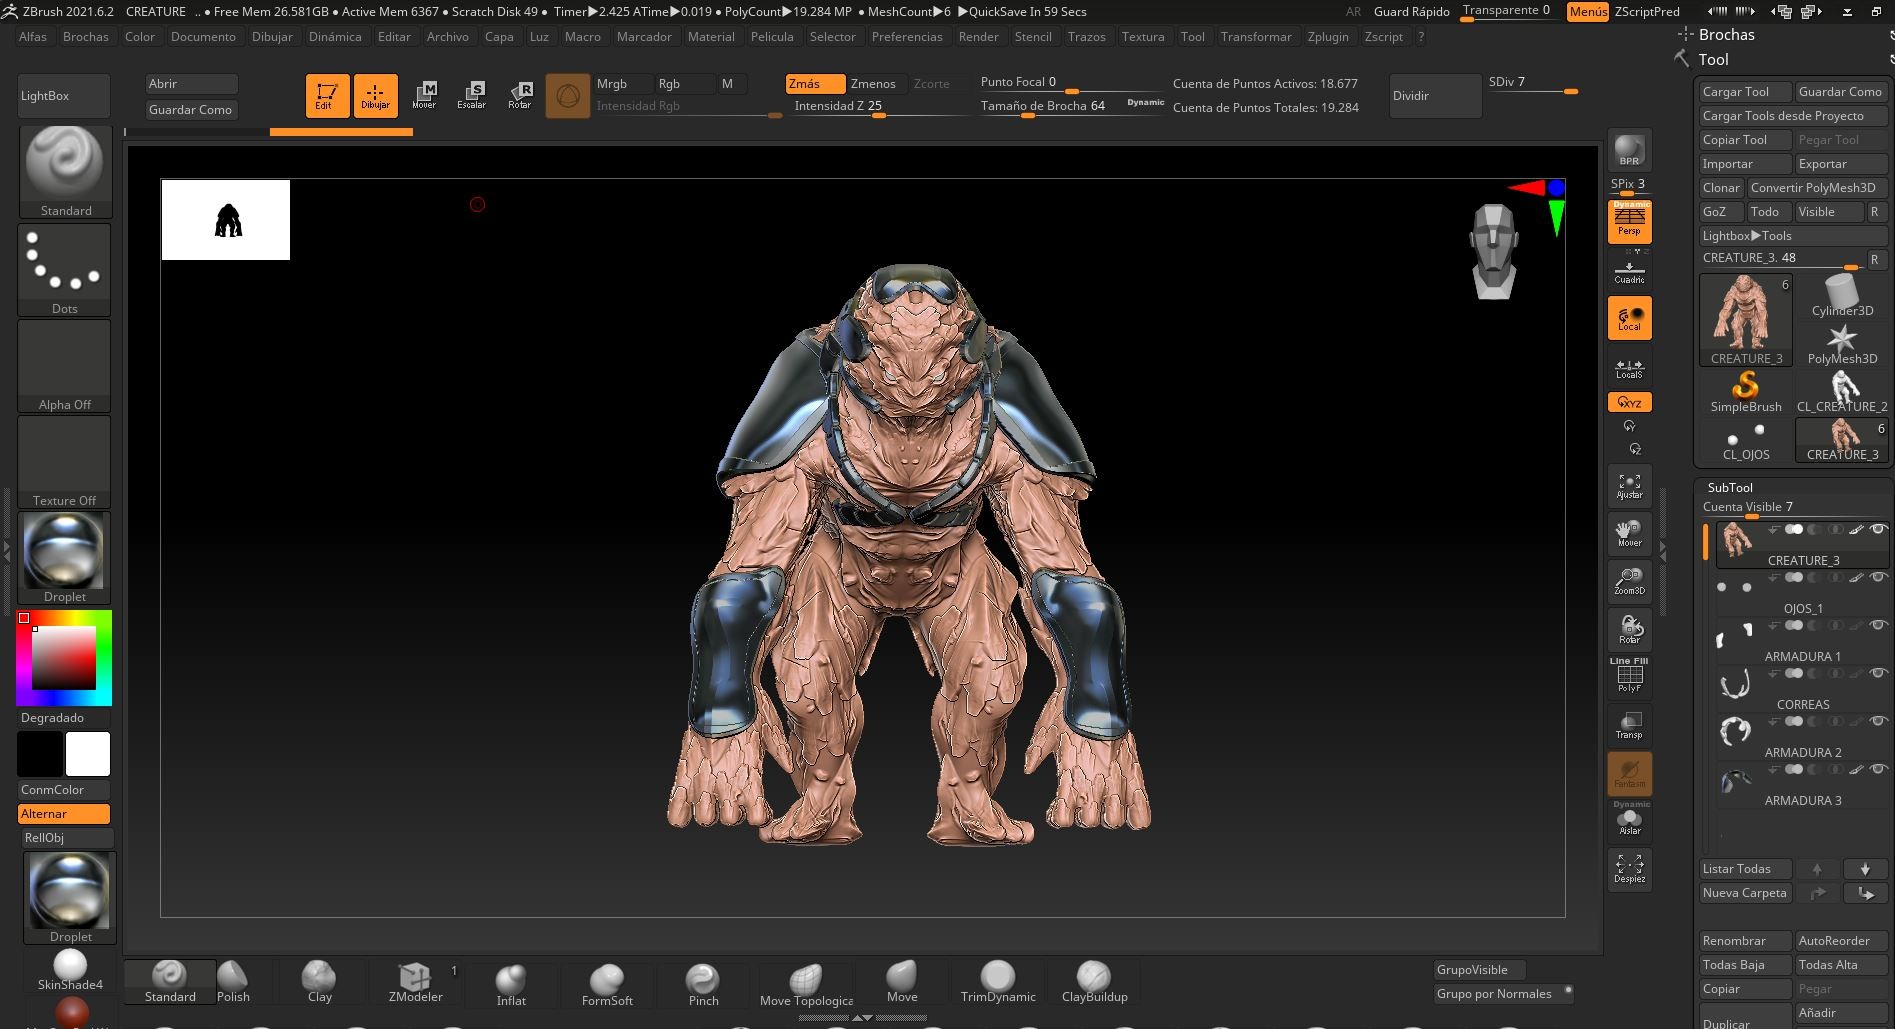Click the Rotar icon in right shelf
This screenshot has height=1029, width=1895.
click(x=1629, y=630)
